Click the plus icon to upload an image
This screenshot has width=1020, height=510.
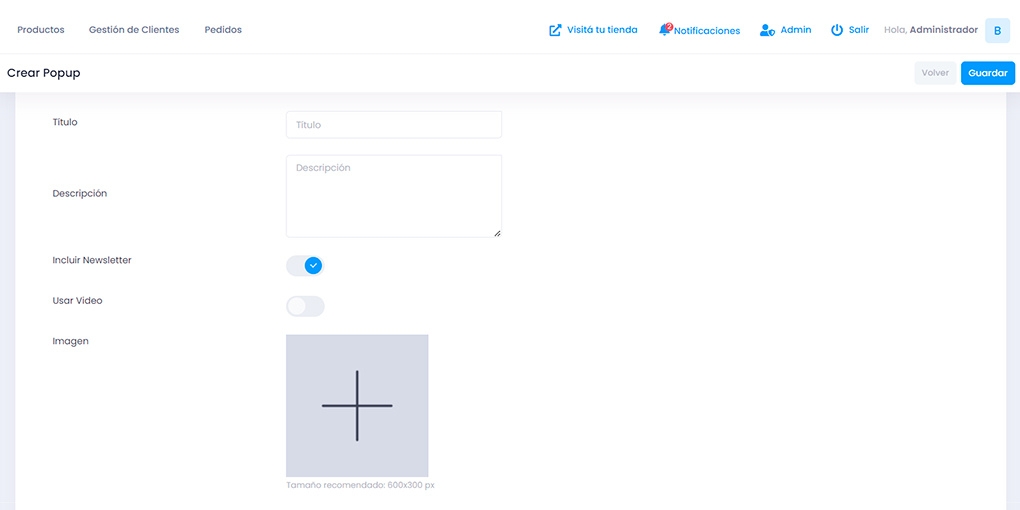click(x=357, y=406)
